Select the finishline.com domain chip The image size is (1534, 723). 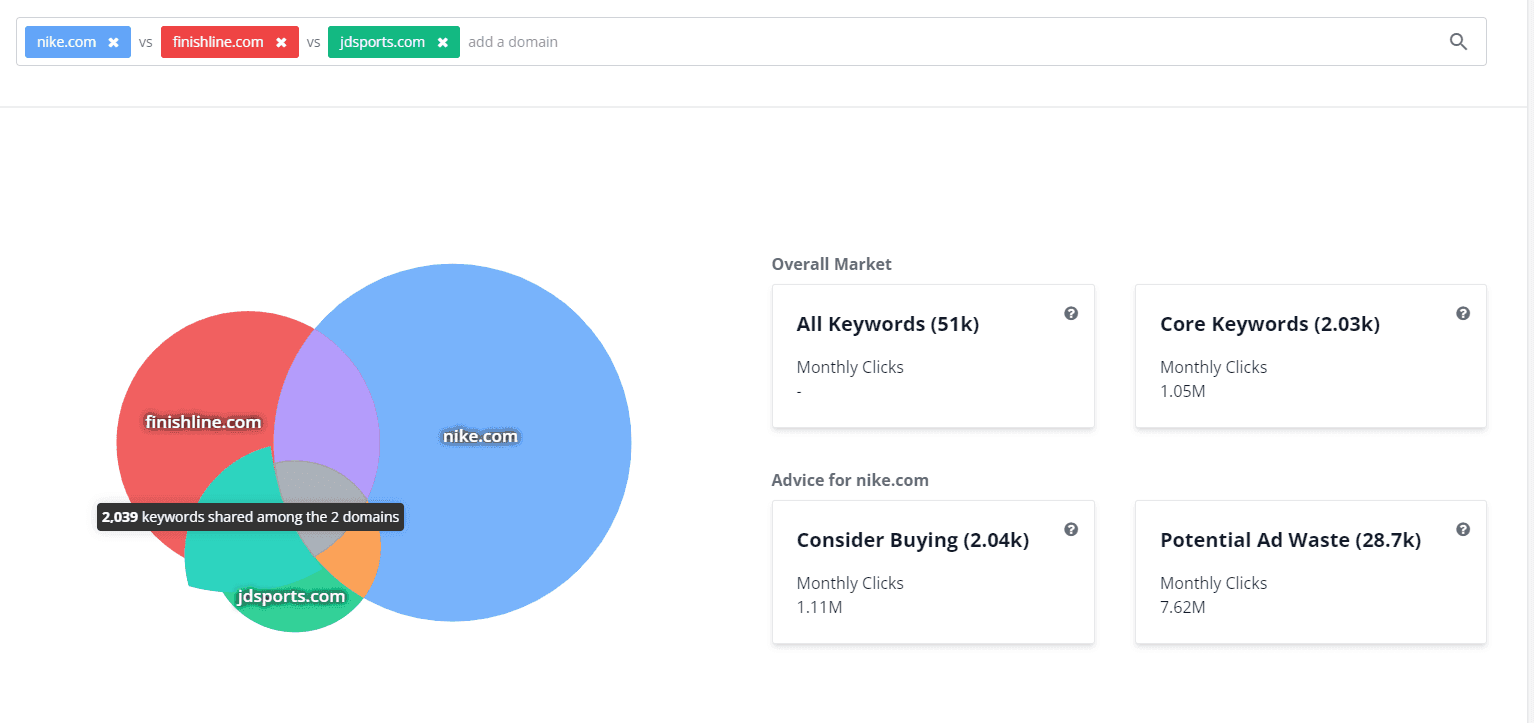218,42
